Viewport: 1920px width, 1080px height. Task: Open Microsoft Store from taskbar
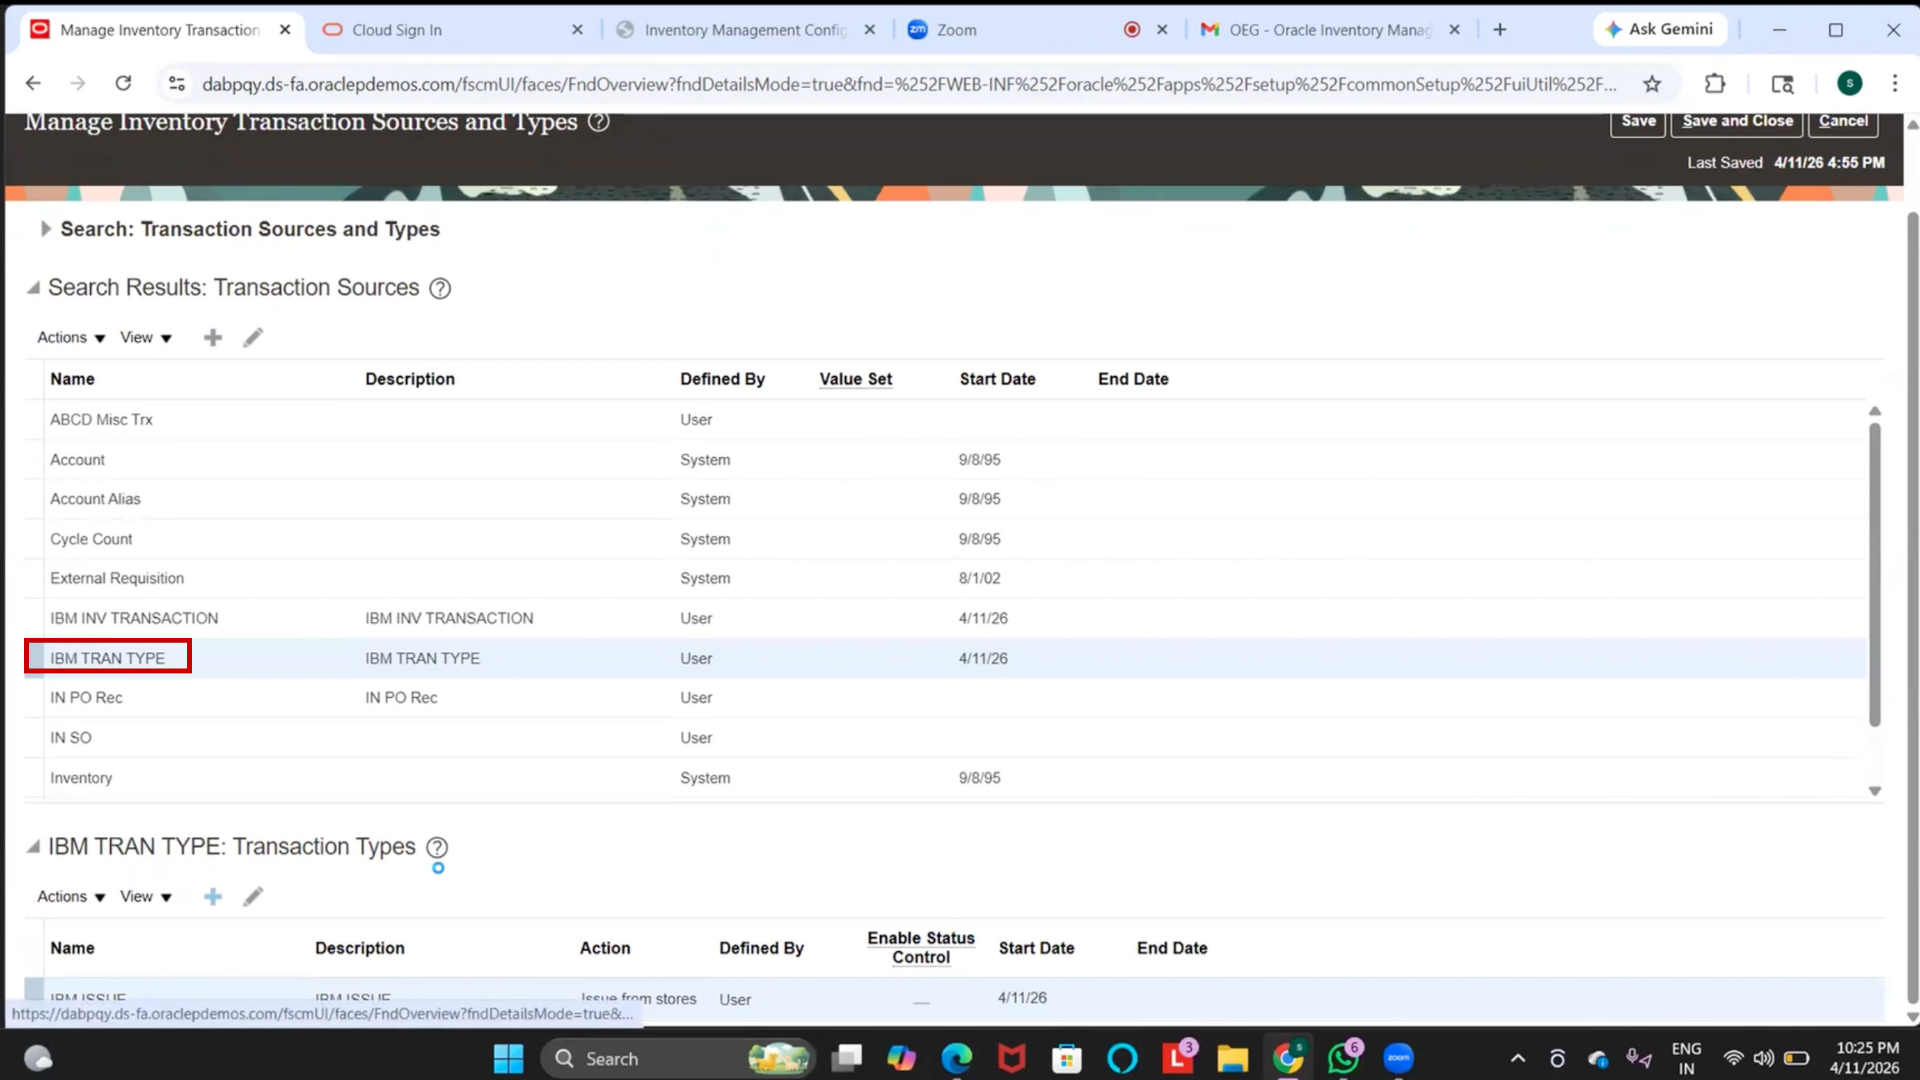[1067, 1058]
